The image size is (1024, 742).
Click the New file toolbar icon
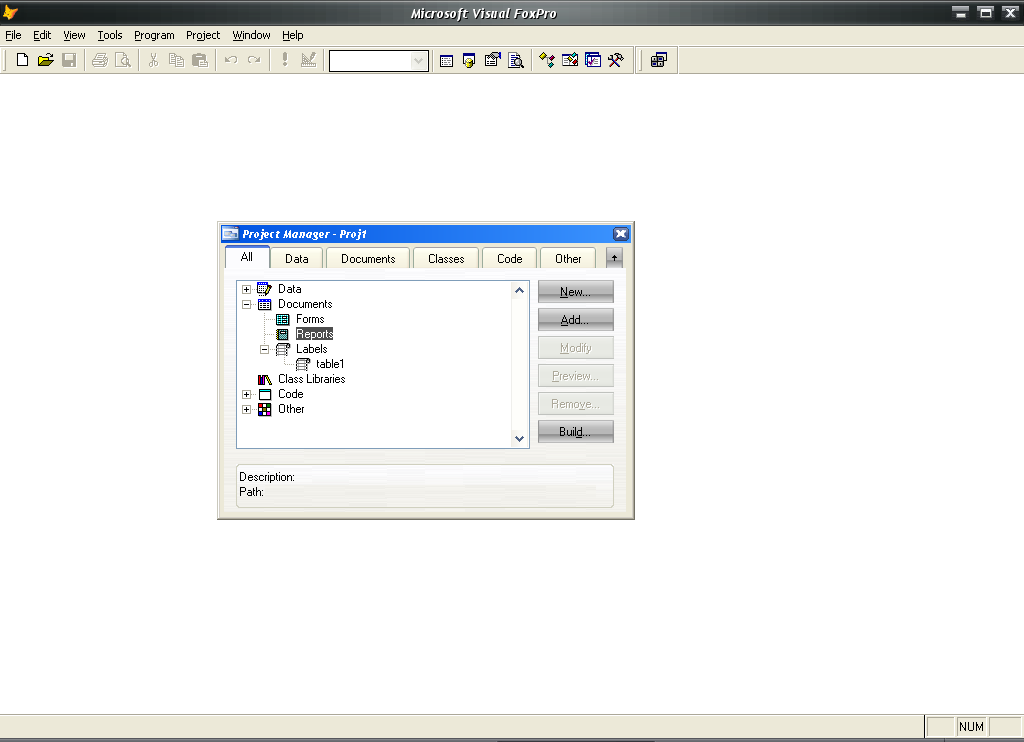coord(22,60)
